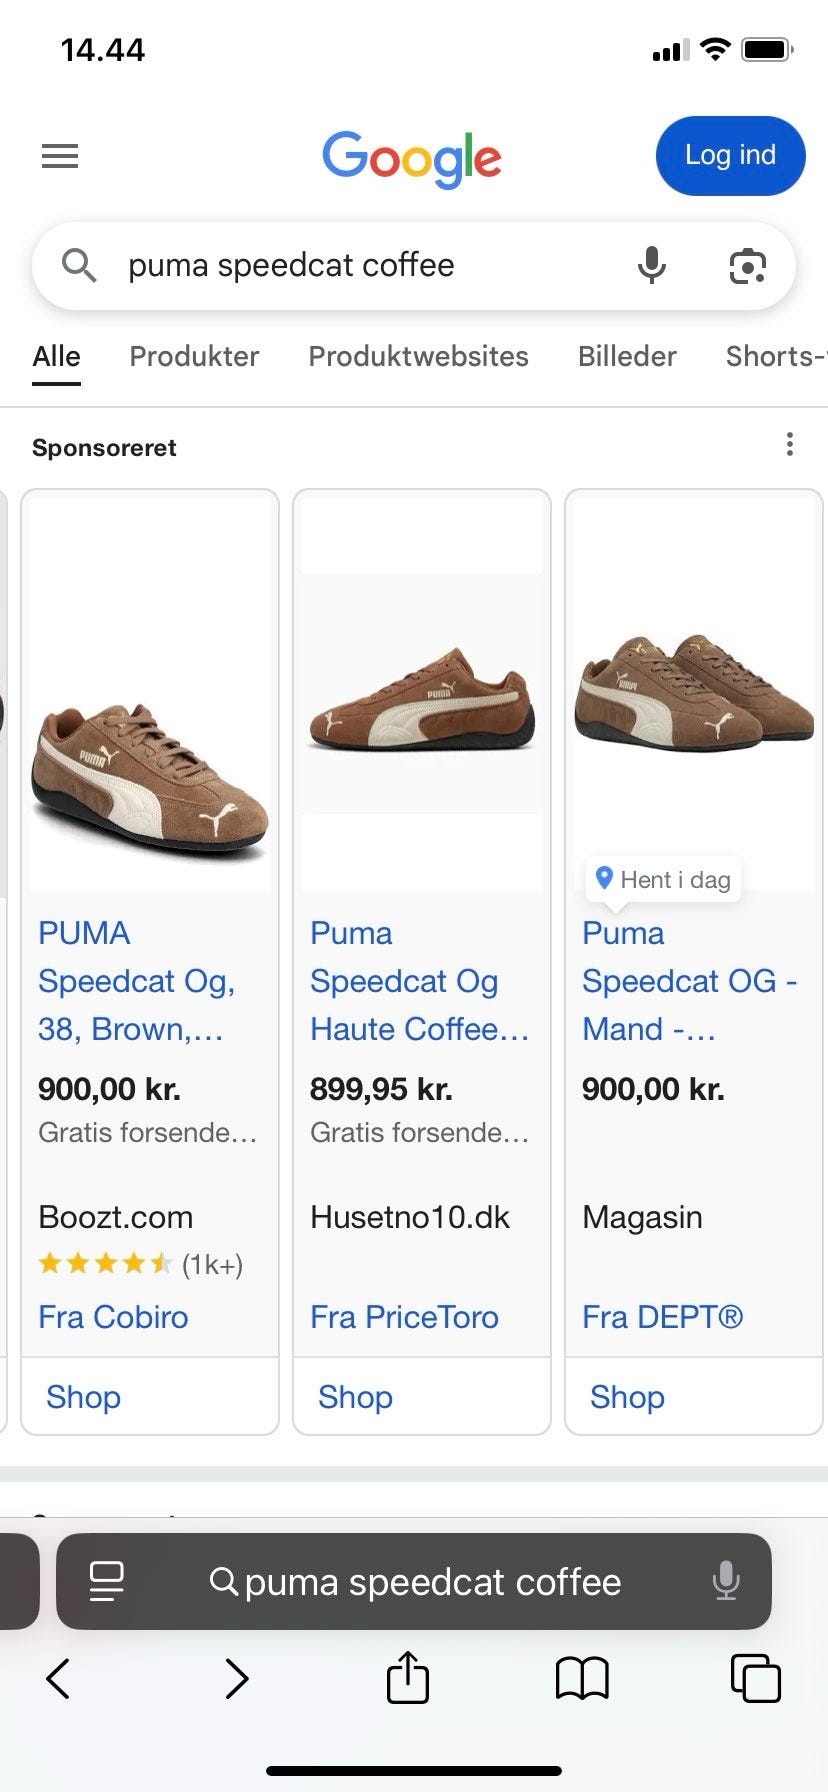Switch to the Produkter tab
The image size is (828, 1792).
(194, 356)
